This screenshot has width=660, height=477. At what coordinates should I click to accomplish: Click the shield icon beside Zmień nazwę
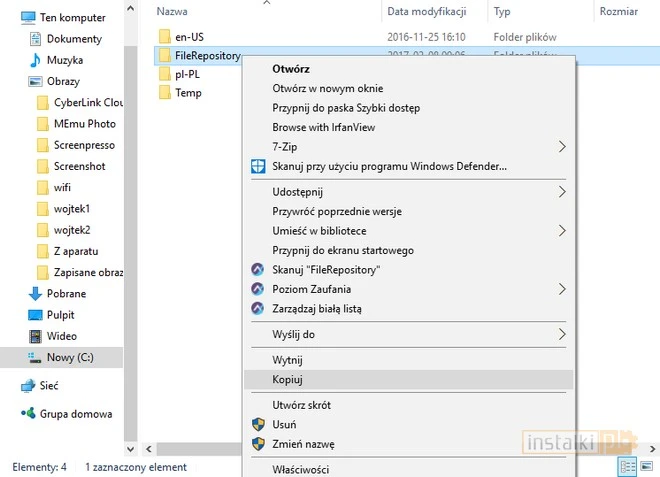(x=258, y=444)
